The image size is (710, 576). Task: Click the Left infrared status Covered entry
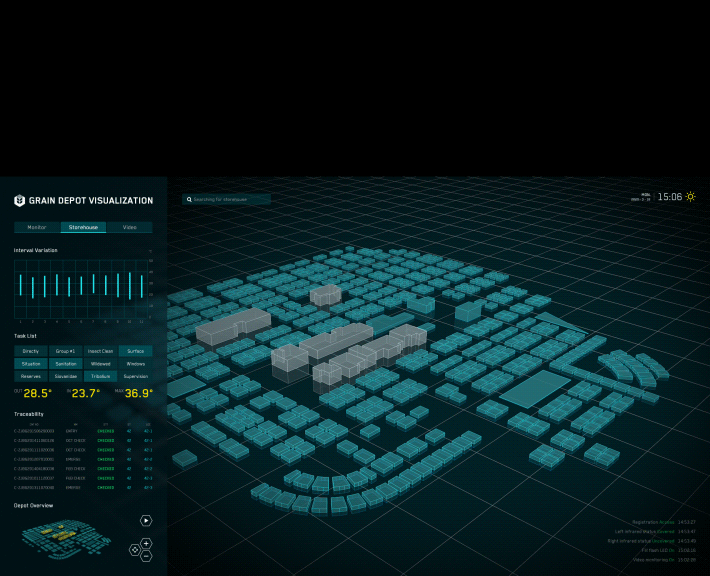tap(655, 532)
